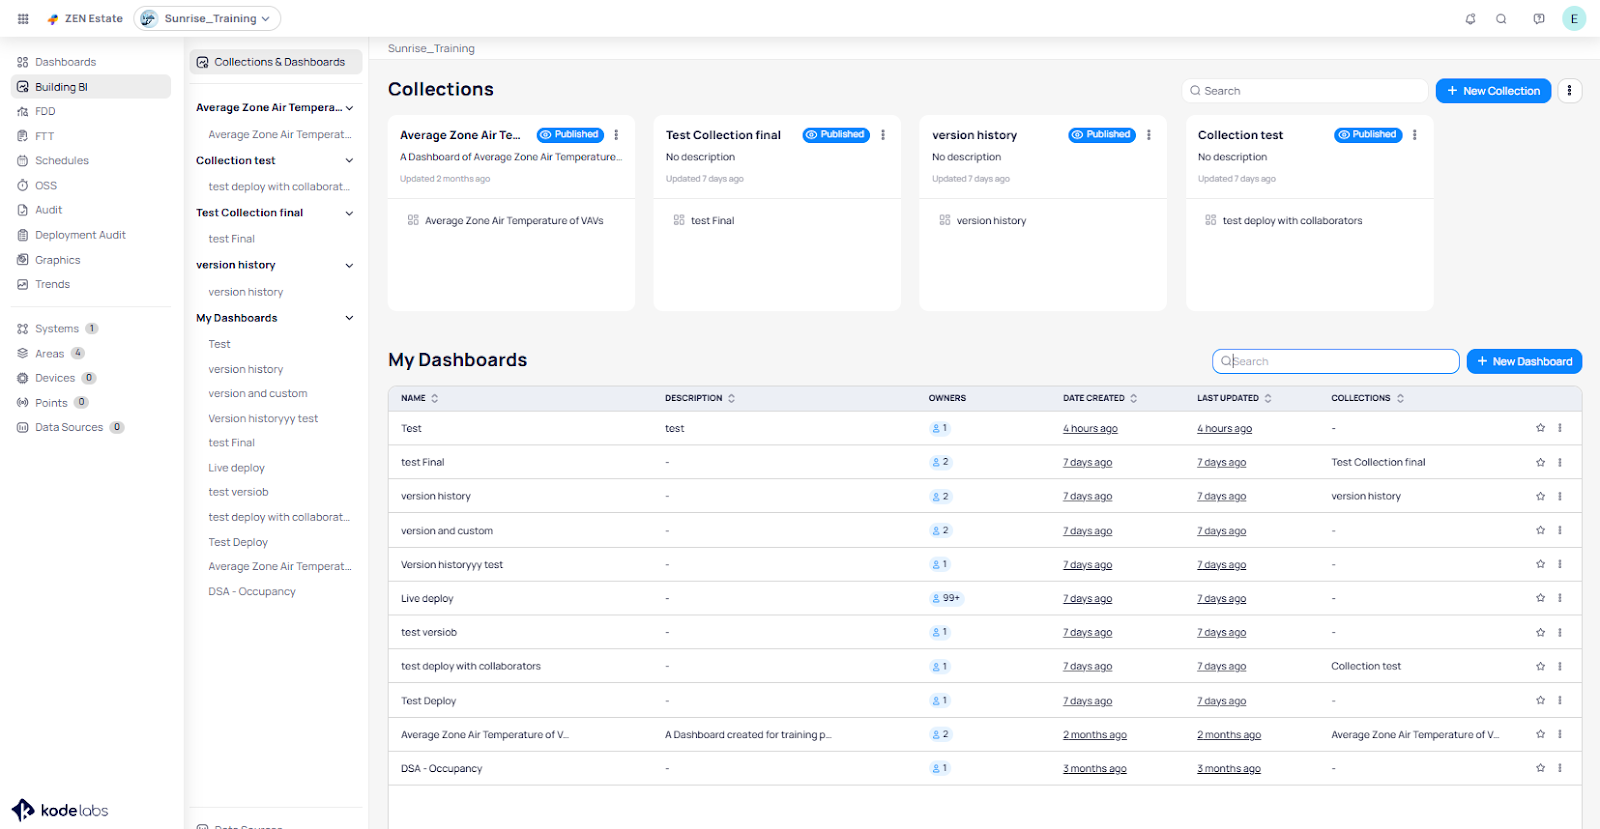The image size is (1600, 829).
Task: Favorite the version history dashboard row
Action: click(1540, 496)
